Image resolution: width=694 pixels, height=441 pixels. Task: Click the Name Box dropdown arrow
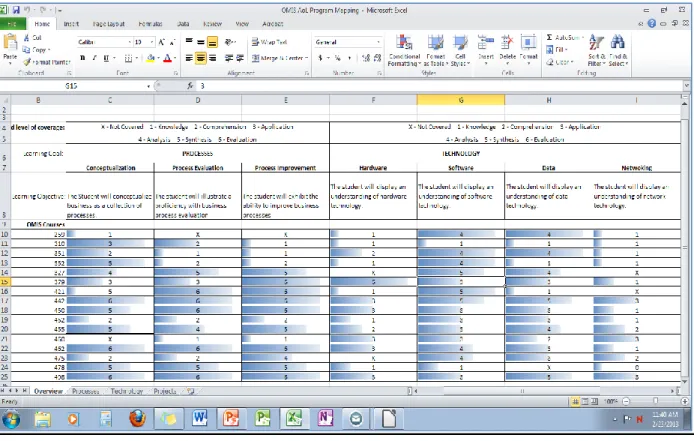[x=148, y=86]
